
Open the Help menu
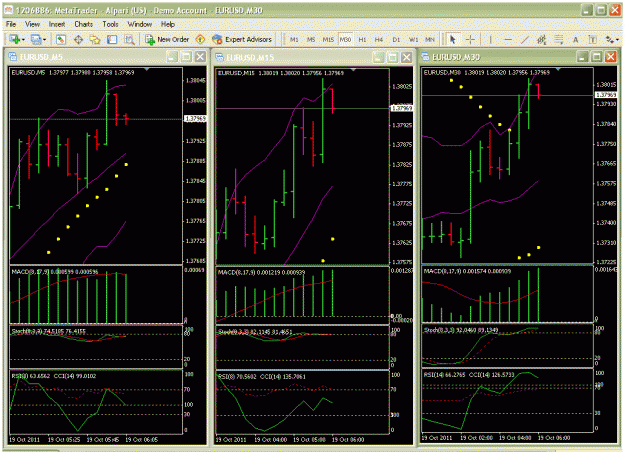tap(168, 24)
